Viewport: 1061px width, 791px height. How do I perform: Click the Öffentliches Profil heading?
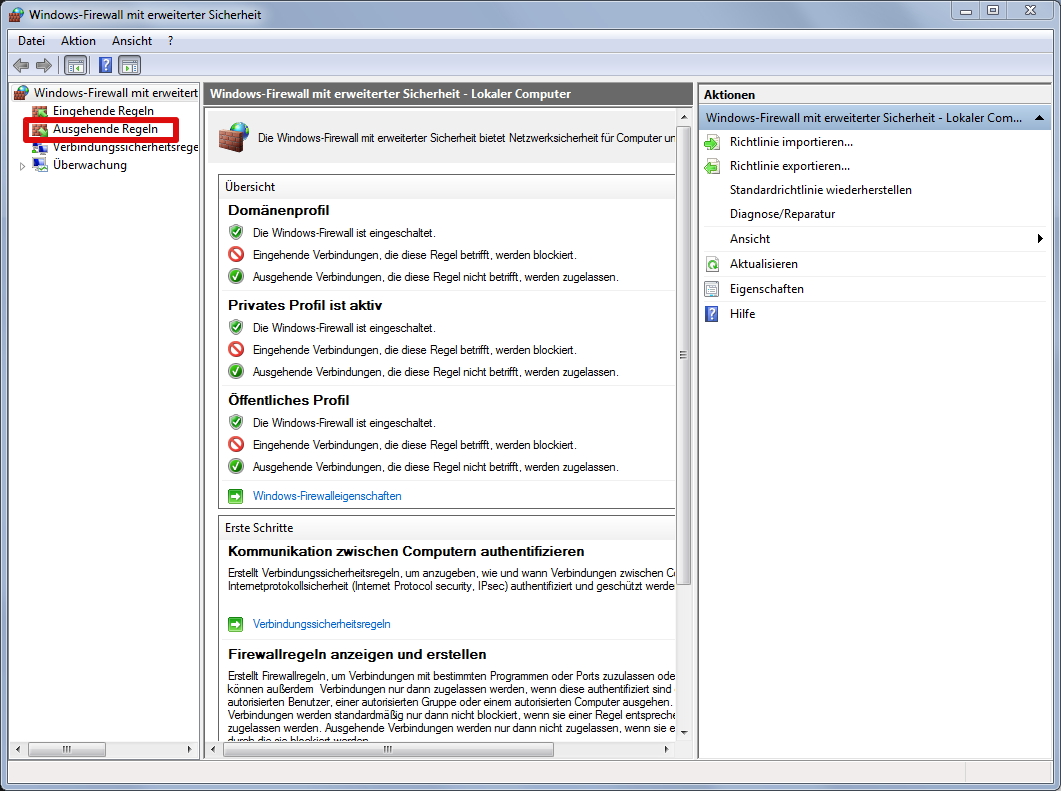coord(289,401)
